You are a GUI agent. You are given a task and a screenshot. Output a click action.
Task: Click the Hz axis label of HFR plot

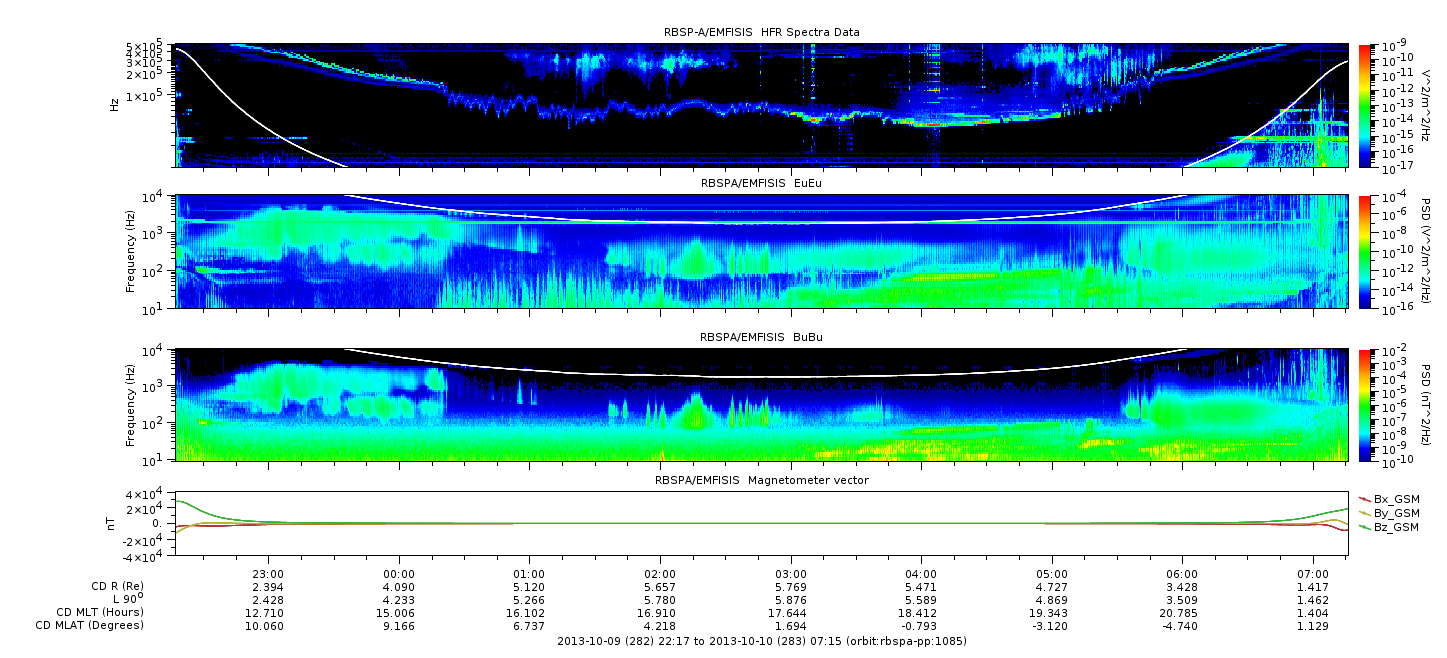pos(115,103)
